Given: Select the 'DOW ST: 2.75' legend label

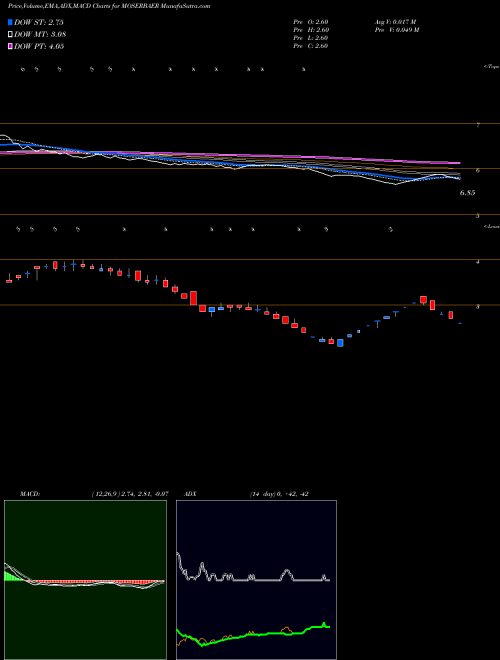Looking at the screenshot, I should click(x=39, y=22).
